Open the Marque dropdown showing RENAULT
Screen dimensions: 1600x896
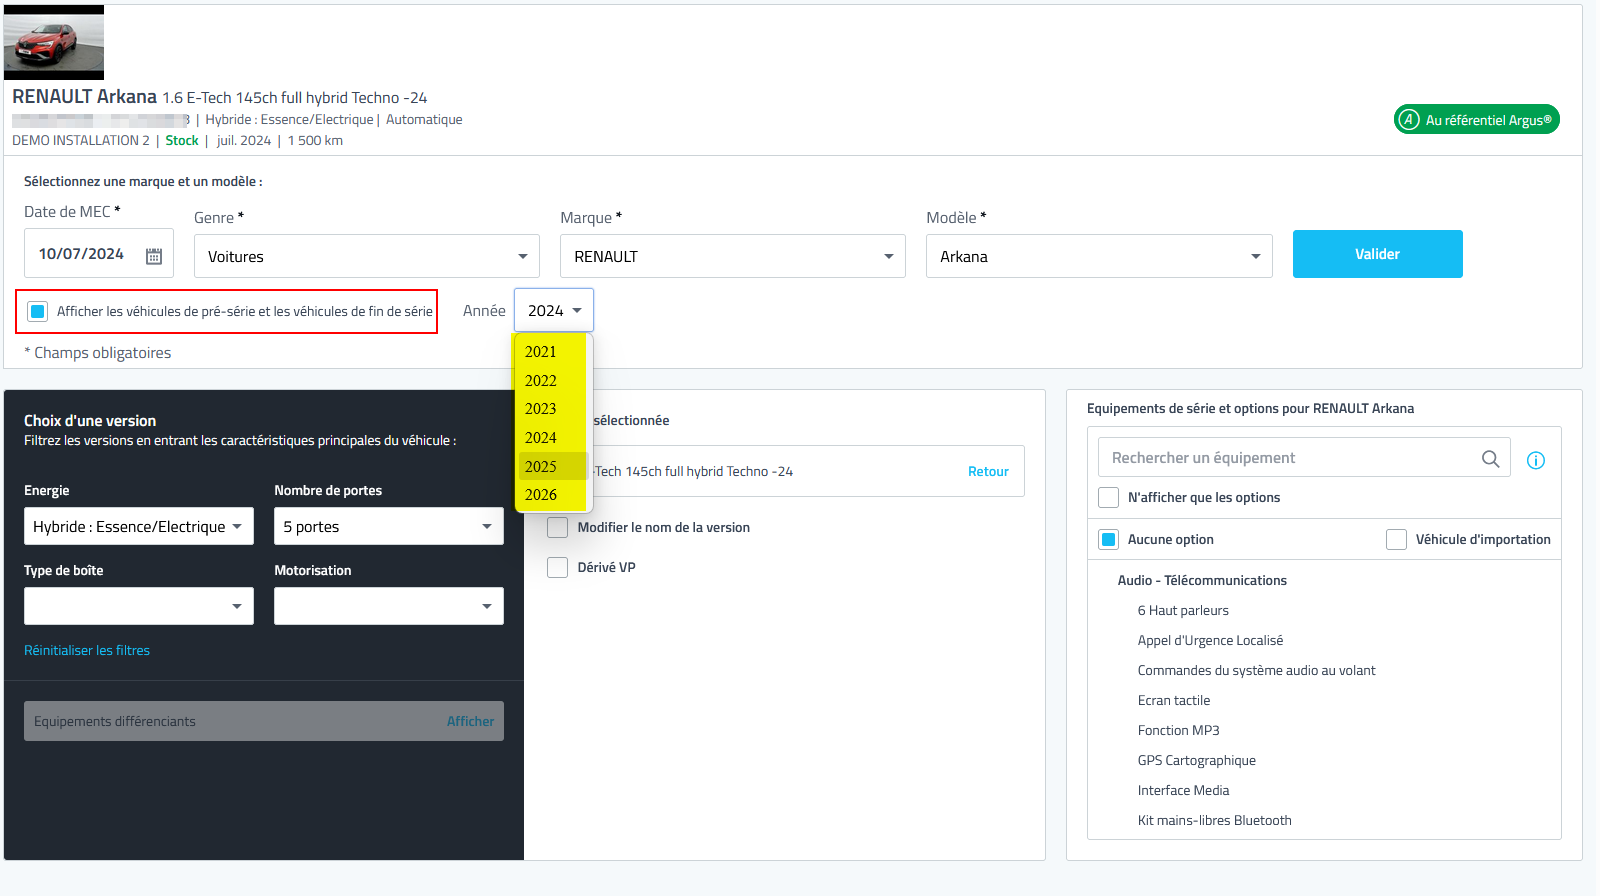(x=733, y=256)
